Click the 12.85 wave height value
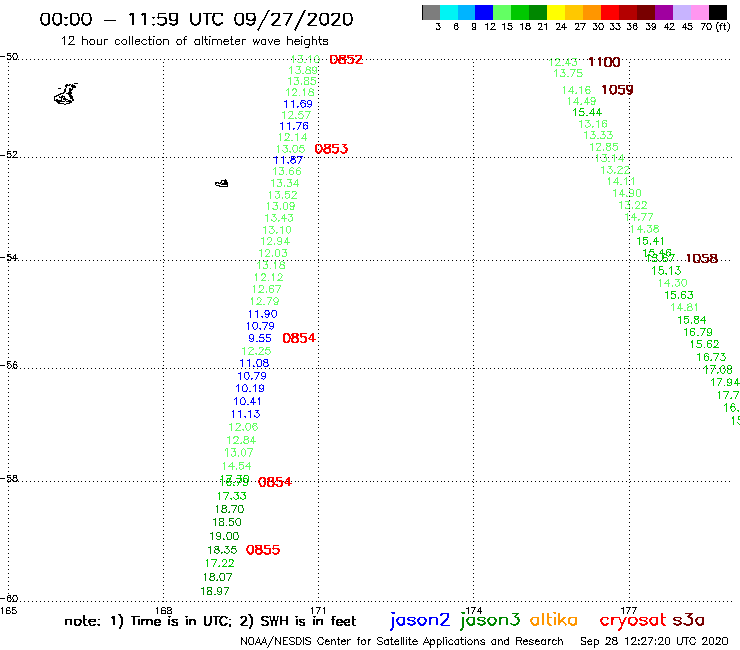Image resolution: width=740 pixels, height=650 pixels. [x=604, y=147]
